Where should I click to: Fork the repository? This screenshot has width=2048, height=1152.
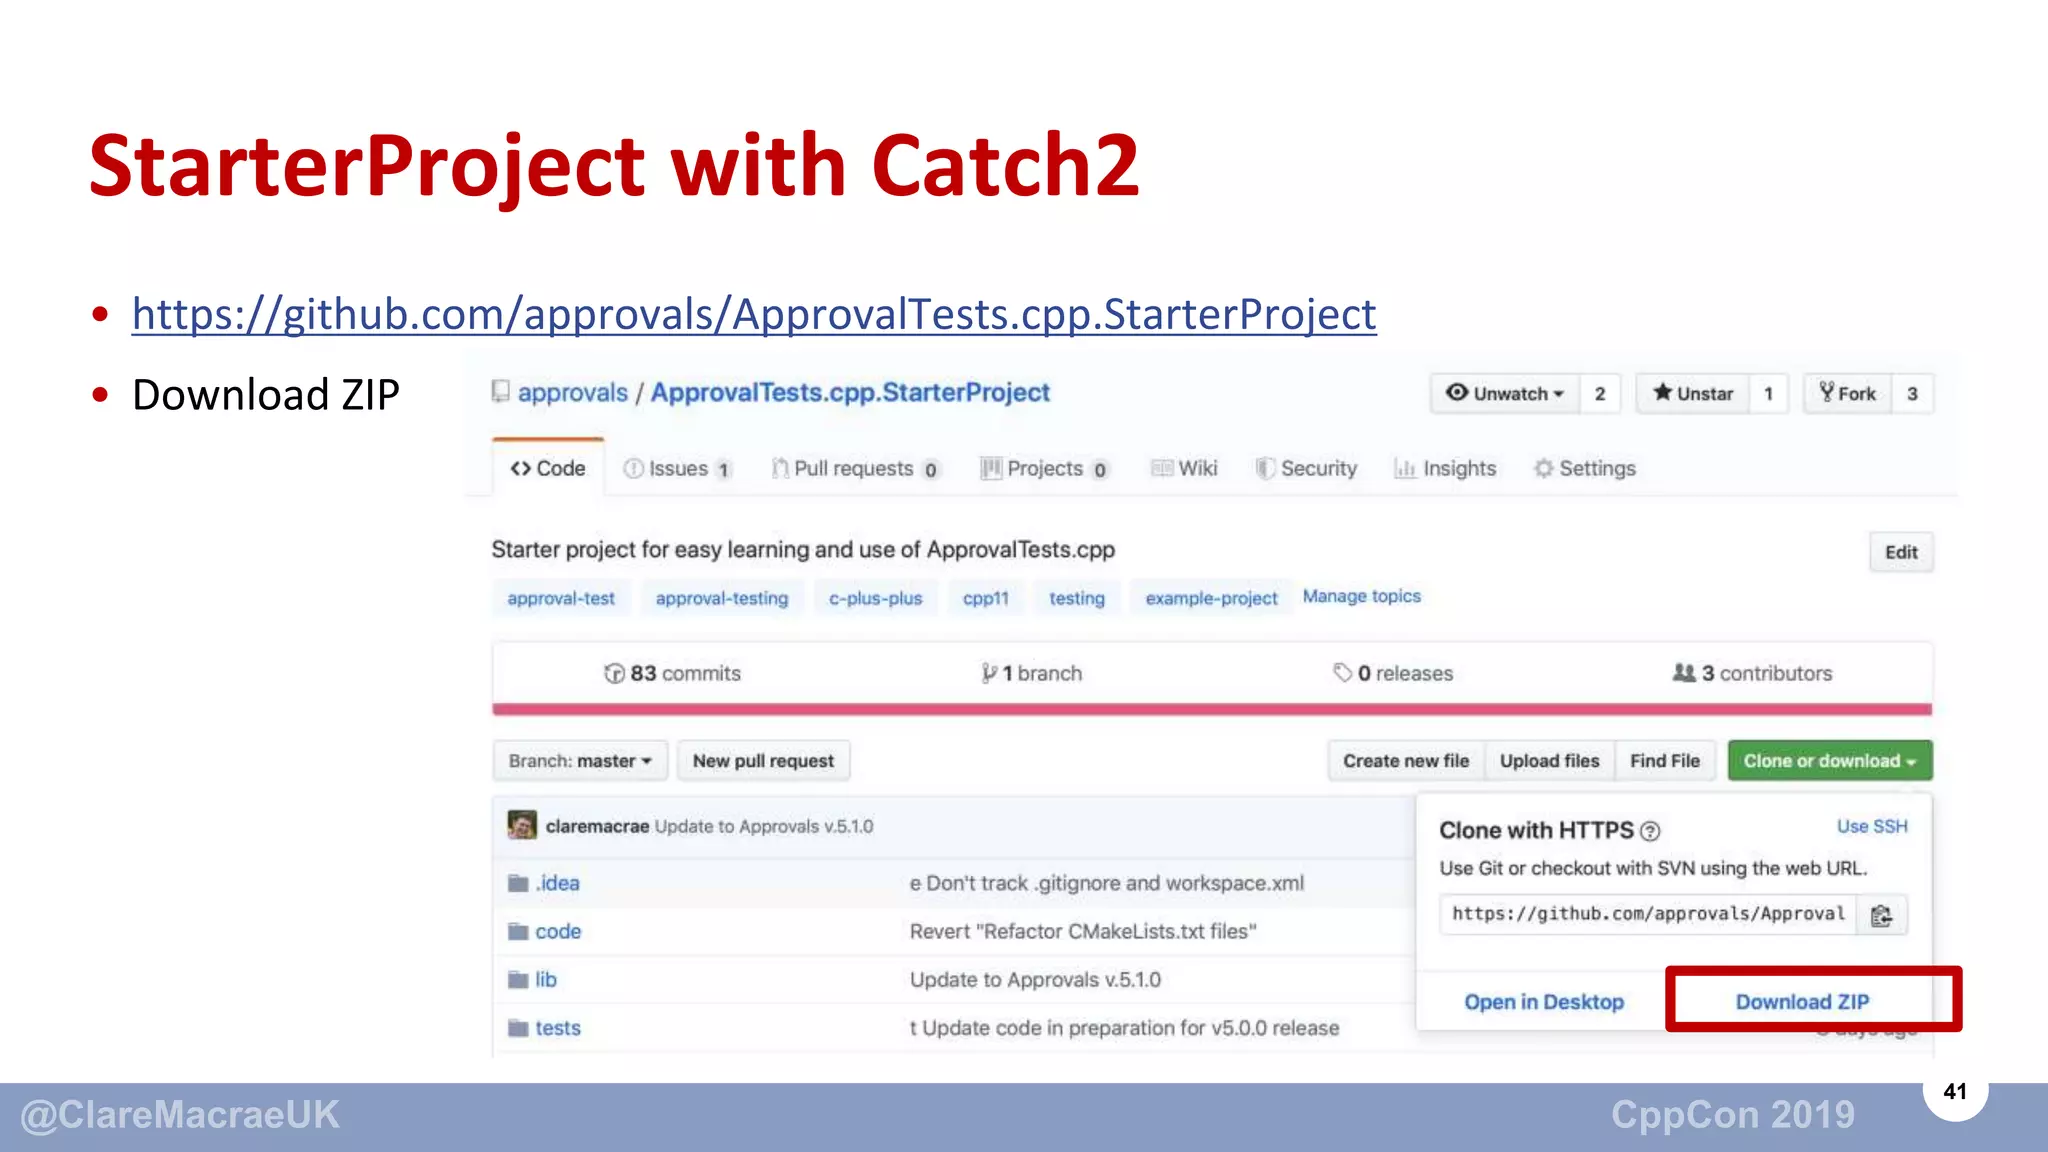tap(1847, 394)
